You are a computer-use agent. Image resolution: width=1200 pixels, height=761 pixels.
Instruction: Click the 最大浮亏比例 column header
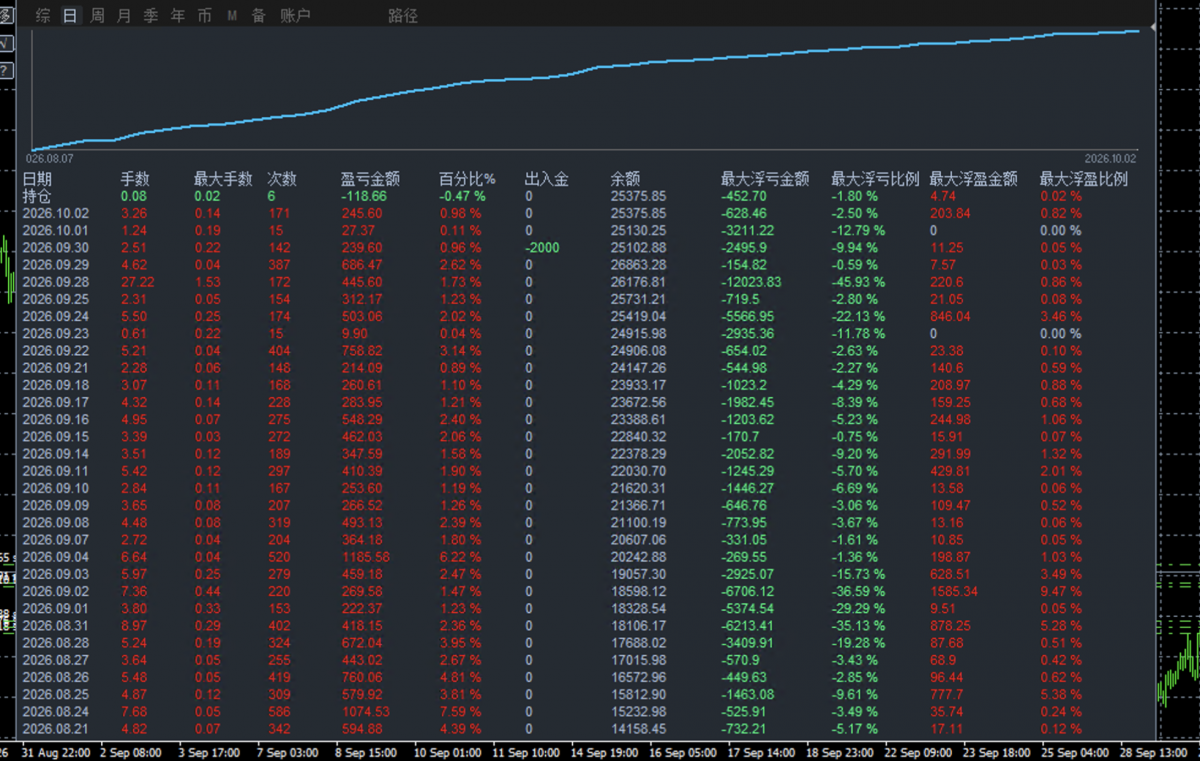click(x=875, y=179)
